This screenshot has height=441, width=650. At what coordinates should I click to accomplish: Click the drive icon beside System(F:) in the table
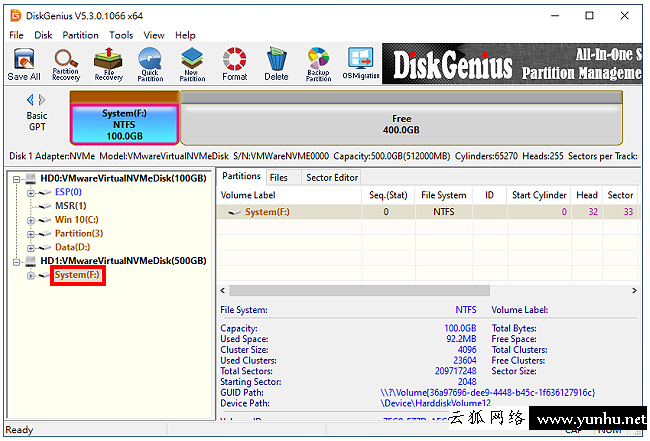coord(235,212)
